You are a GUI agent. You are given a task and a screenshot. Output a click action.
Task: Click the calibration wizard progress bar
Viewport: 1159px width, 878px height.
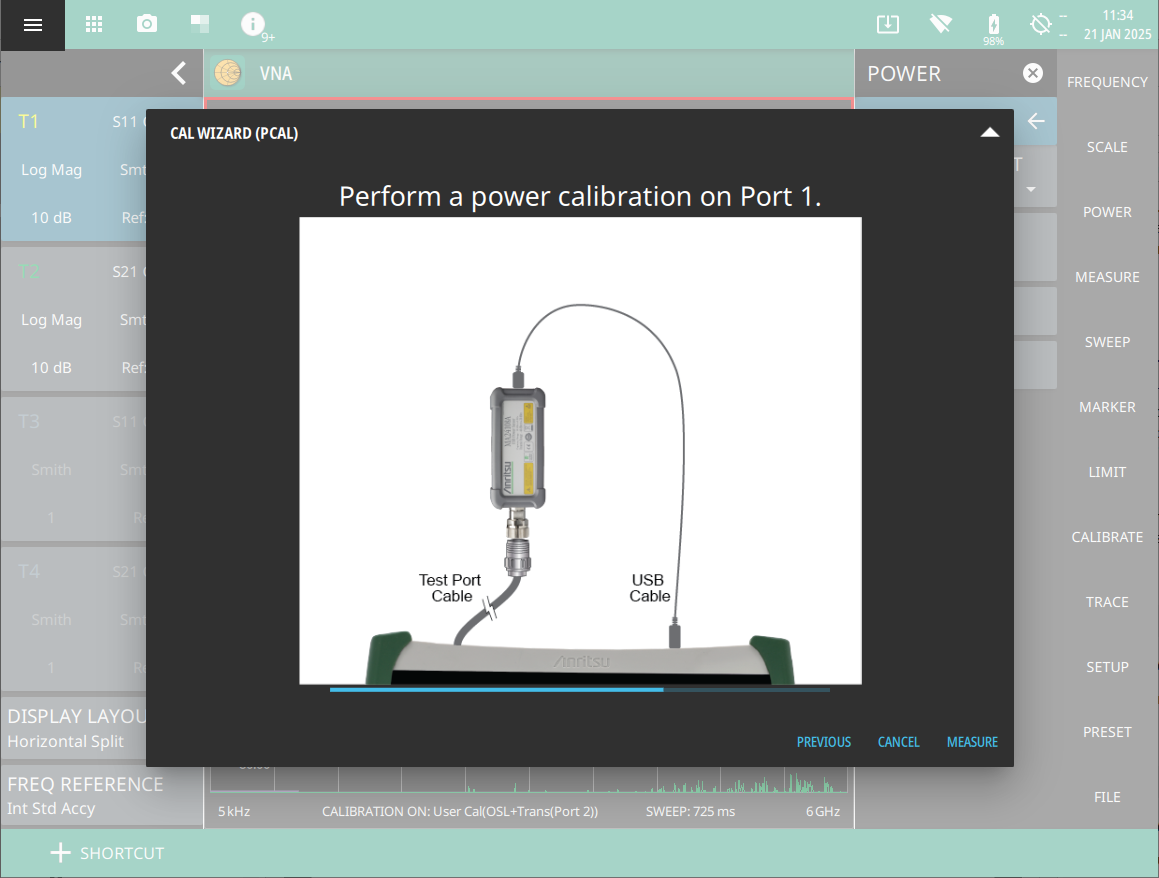point(579,689)
